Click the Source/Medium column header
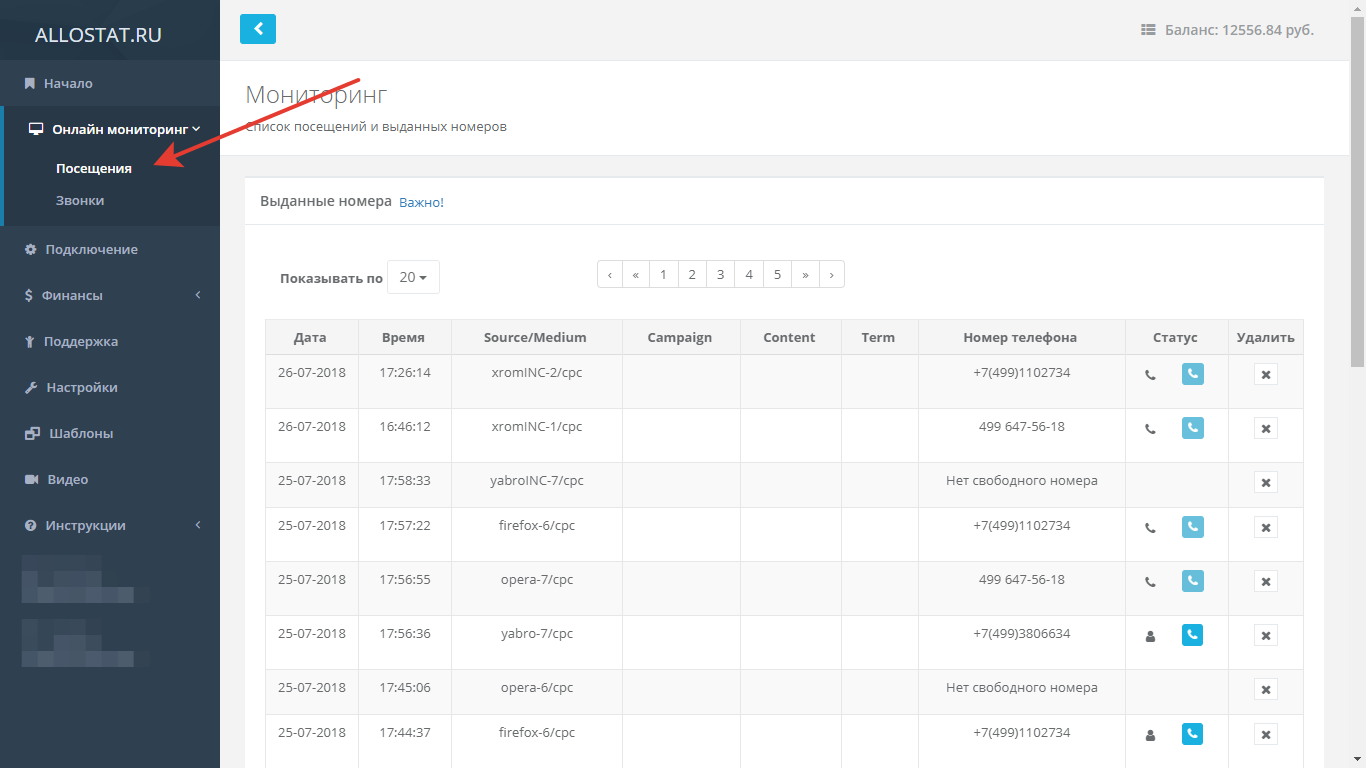This screenshot has width=1366, height=768. click(535, 337)
